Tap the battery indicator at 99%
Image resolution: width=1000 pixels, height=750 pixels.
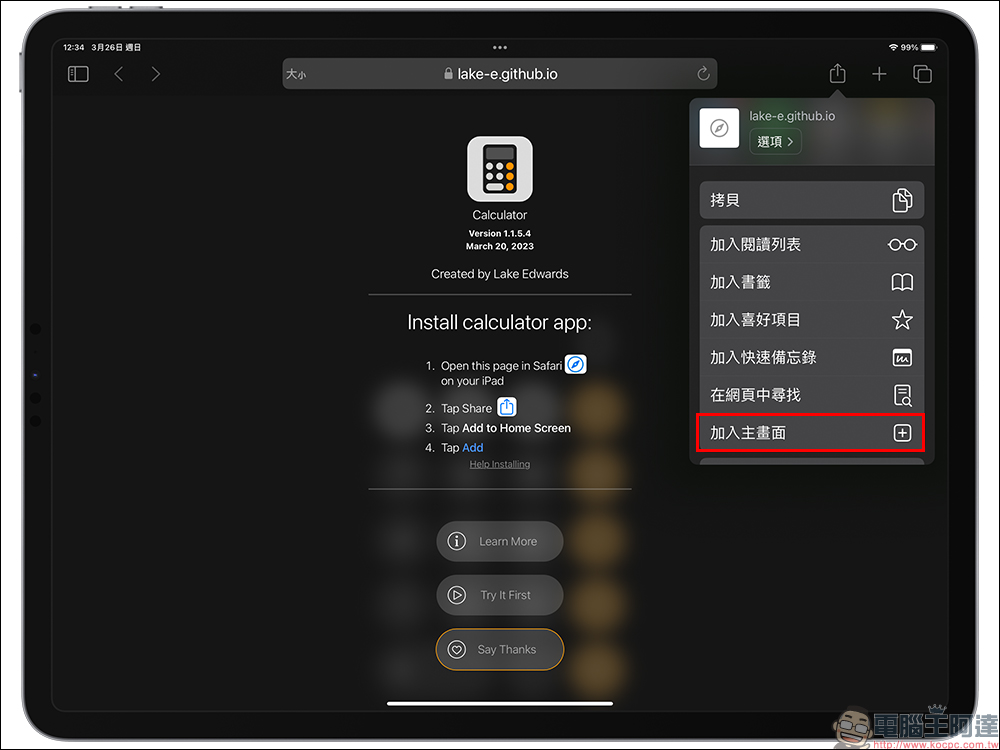coord(930,47)
